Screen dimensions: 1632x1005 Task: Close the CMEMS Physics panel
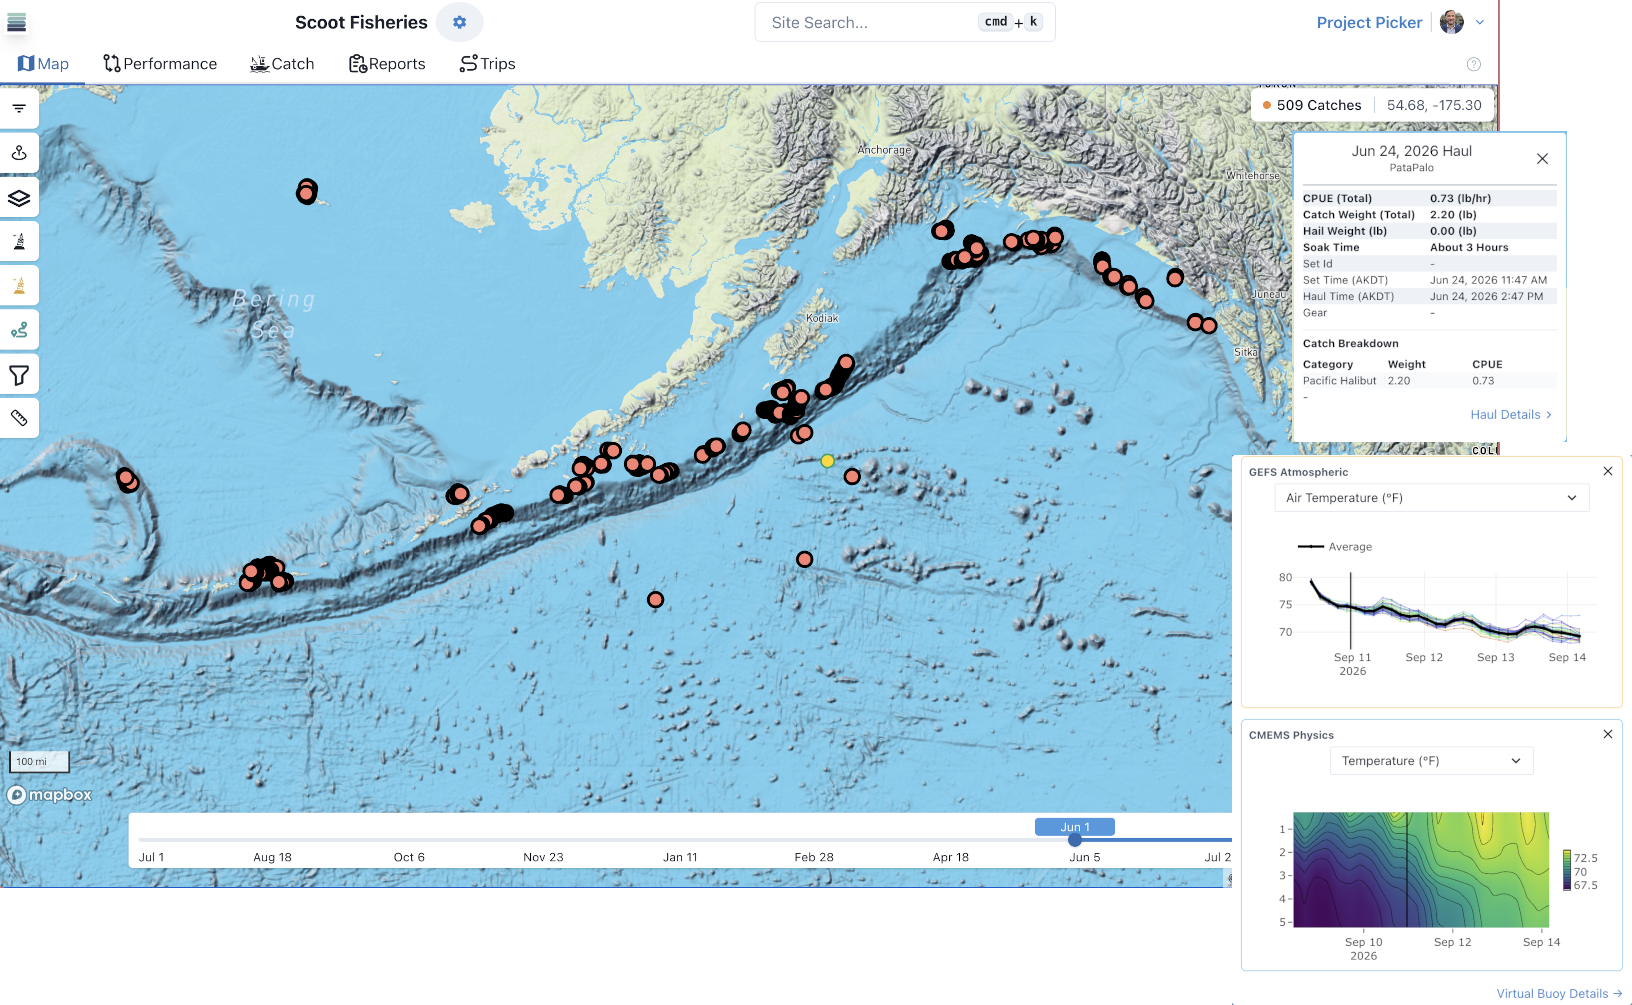[x=1608, y=734]
